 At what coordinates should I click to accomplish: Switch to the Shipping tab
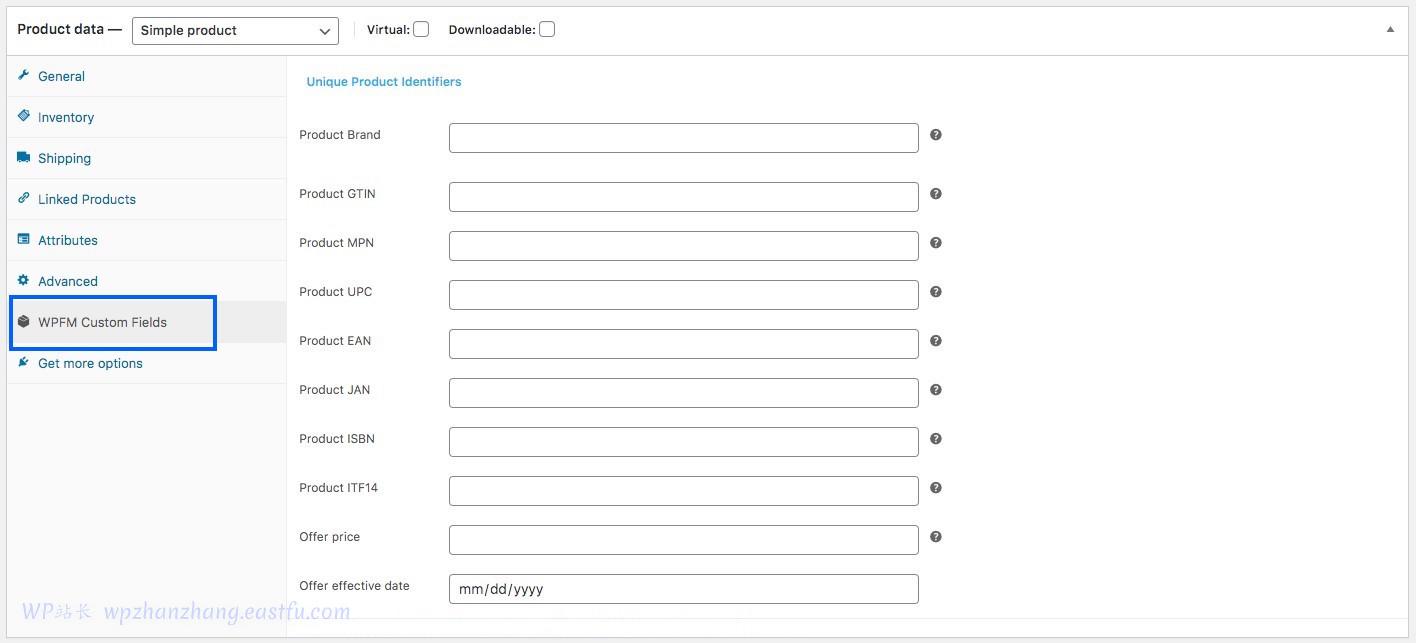146,158
